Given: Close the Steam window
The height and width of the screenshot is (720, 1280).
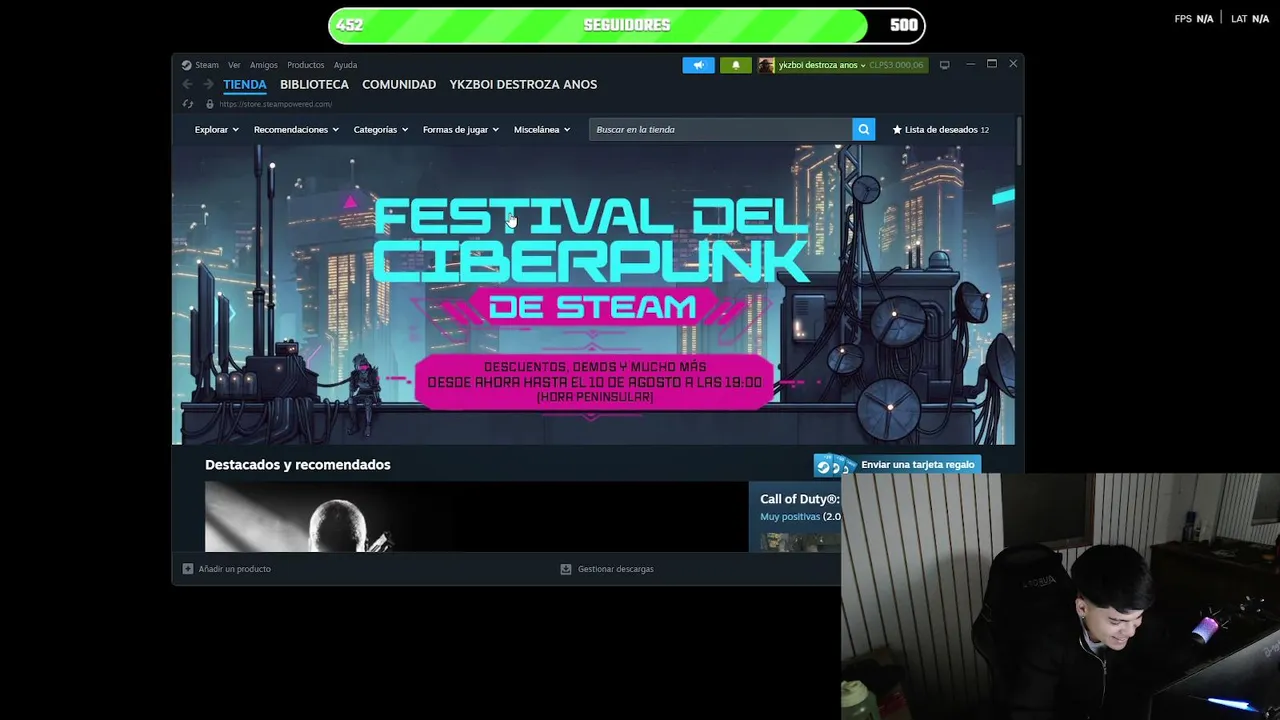Looking at the screenshot, I should pos(1013,64).
